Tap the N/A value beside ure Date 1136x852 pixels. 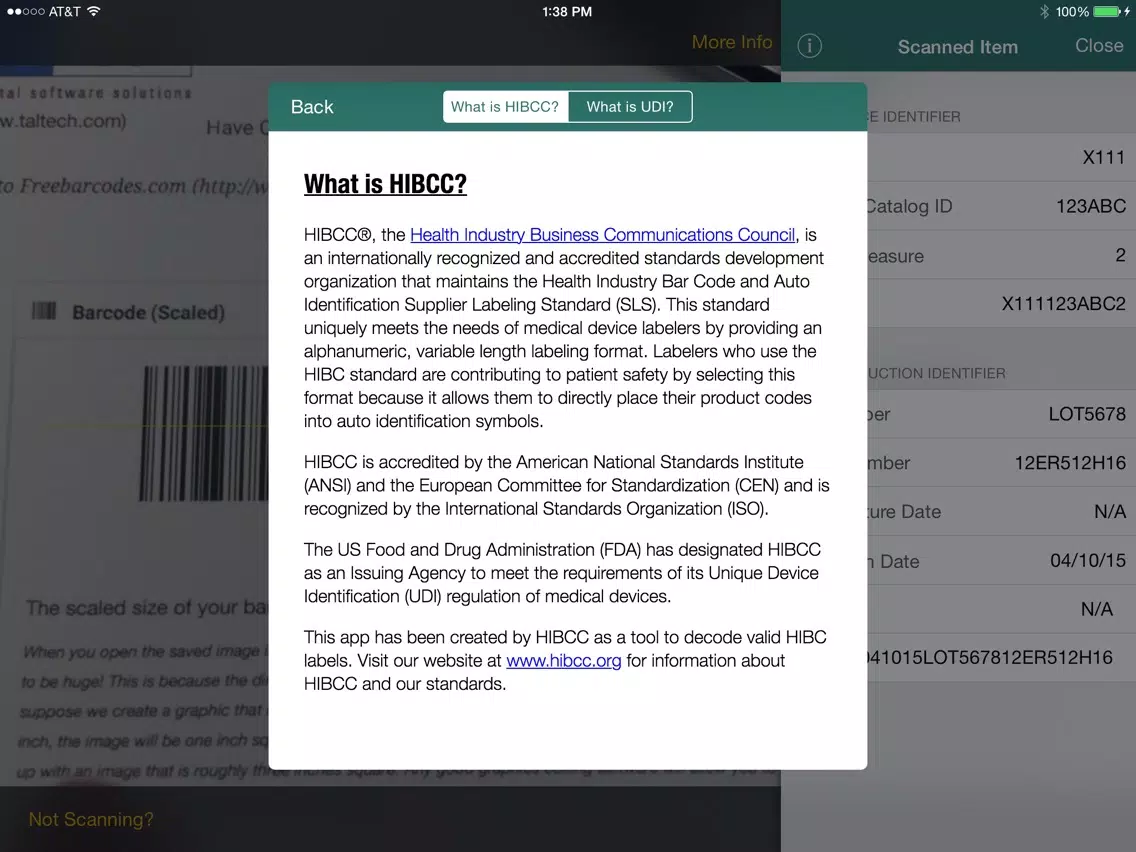[1110, 512]
